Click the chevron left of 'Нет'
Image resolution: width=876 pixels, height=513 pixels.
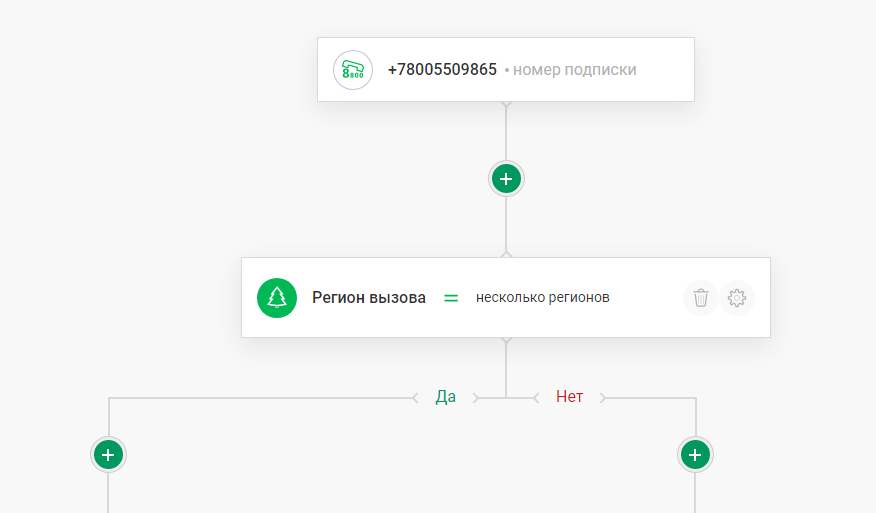point(536,398)
